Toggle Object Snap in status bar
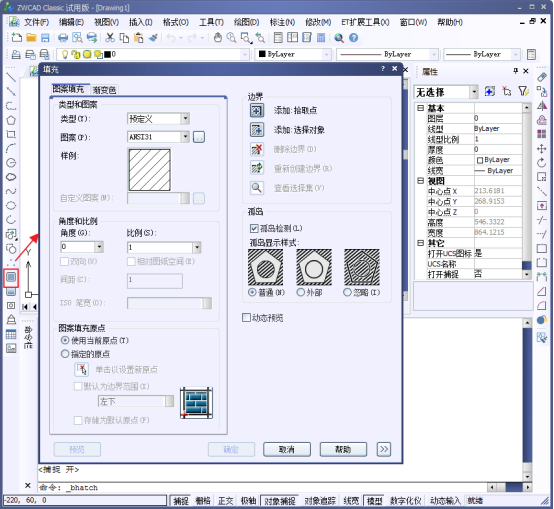This screenshot has width=554, height=509. pos(279,501)
